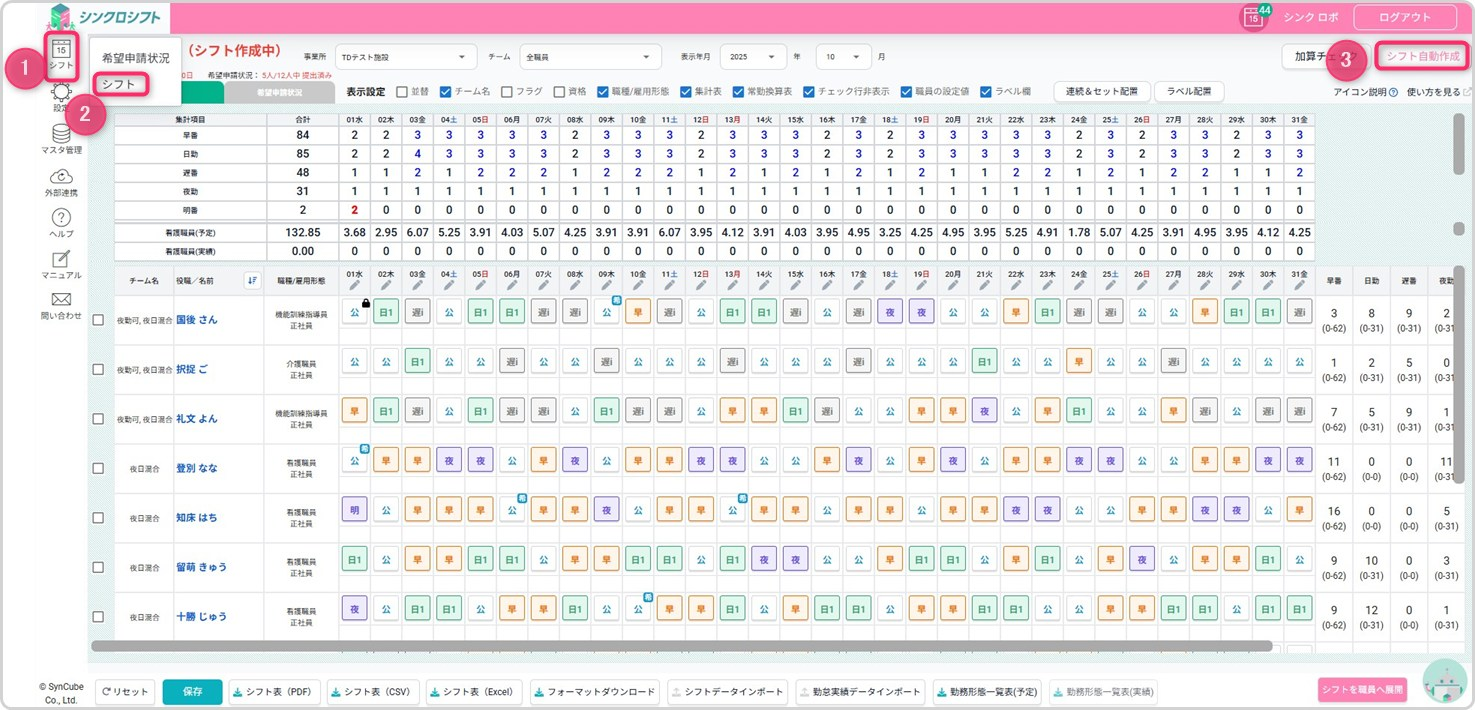Open the ヘルプ question mark icon
The image size is (1475, 710).
click(x=61, y=218)
